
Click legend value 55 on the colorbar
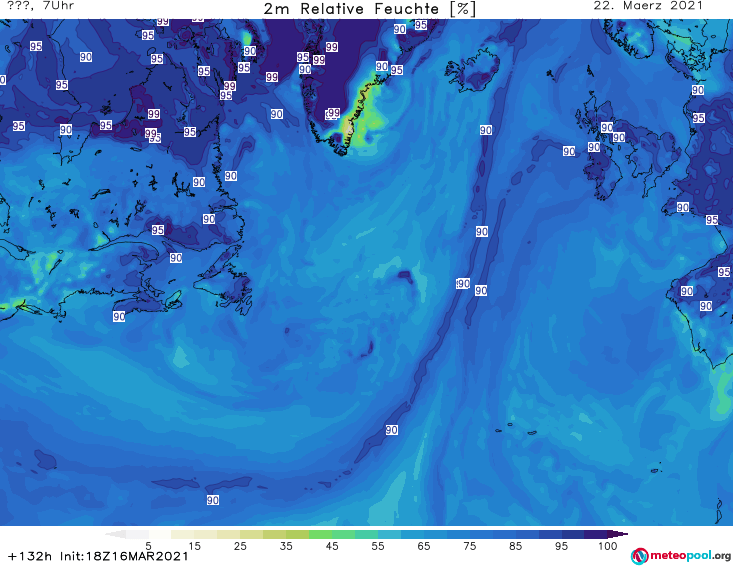point(378,546)
